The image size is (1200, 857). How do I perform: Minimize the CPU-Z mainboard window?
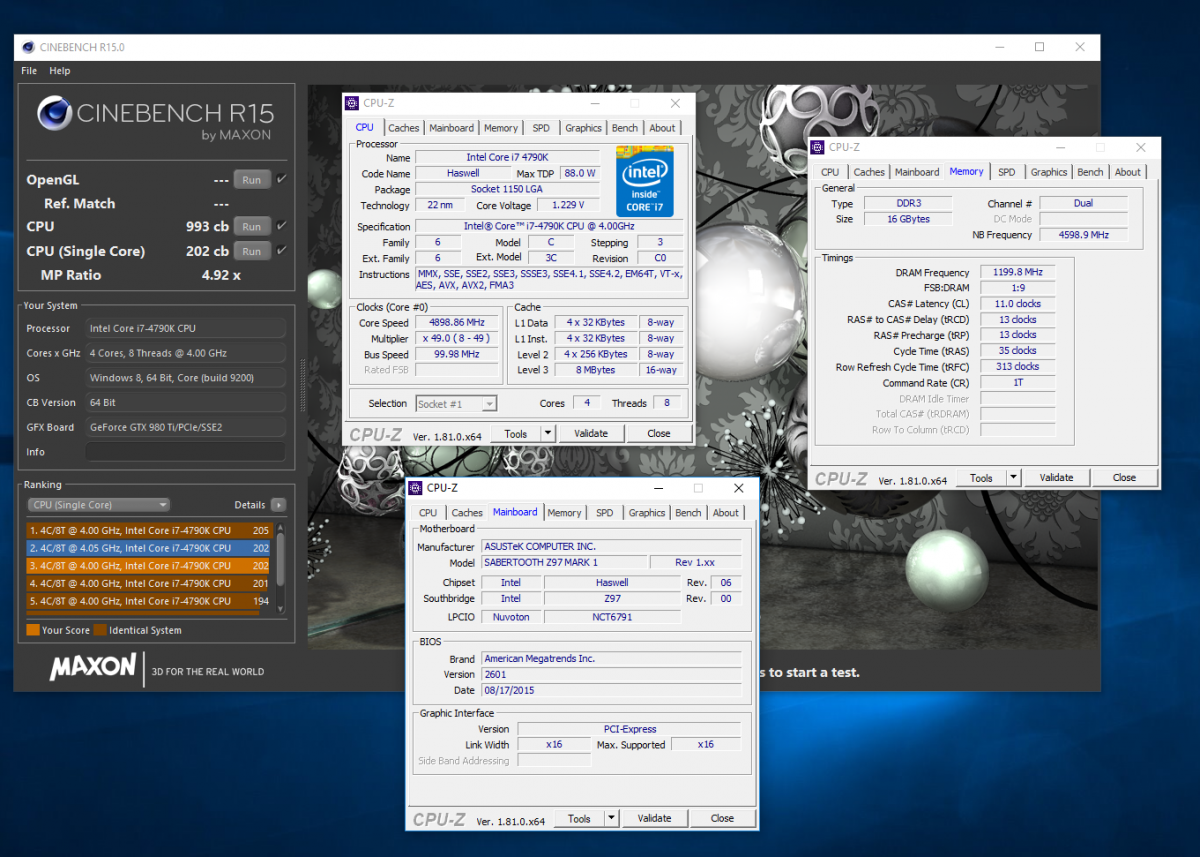point(658,488)
